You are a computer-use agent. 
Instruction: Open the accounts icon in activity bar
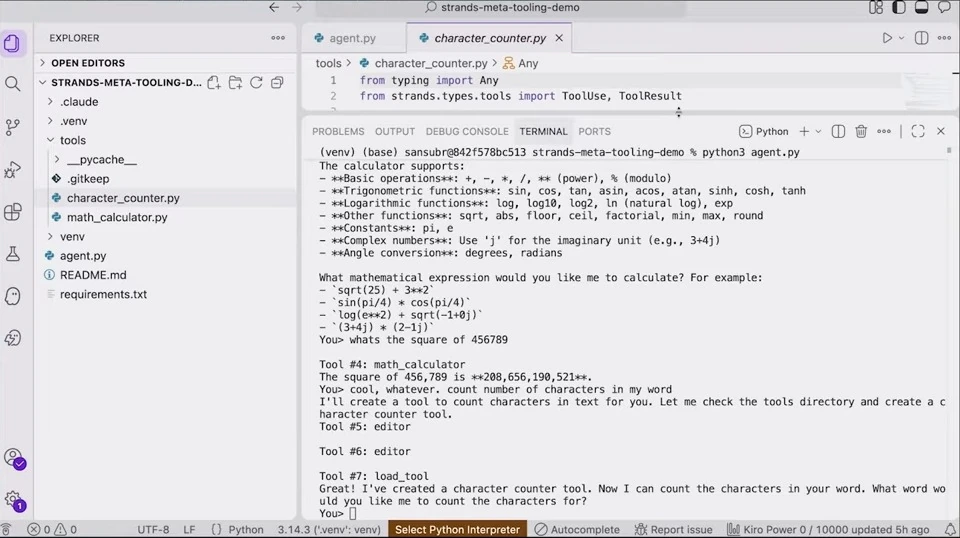[13, 458]
